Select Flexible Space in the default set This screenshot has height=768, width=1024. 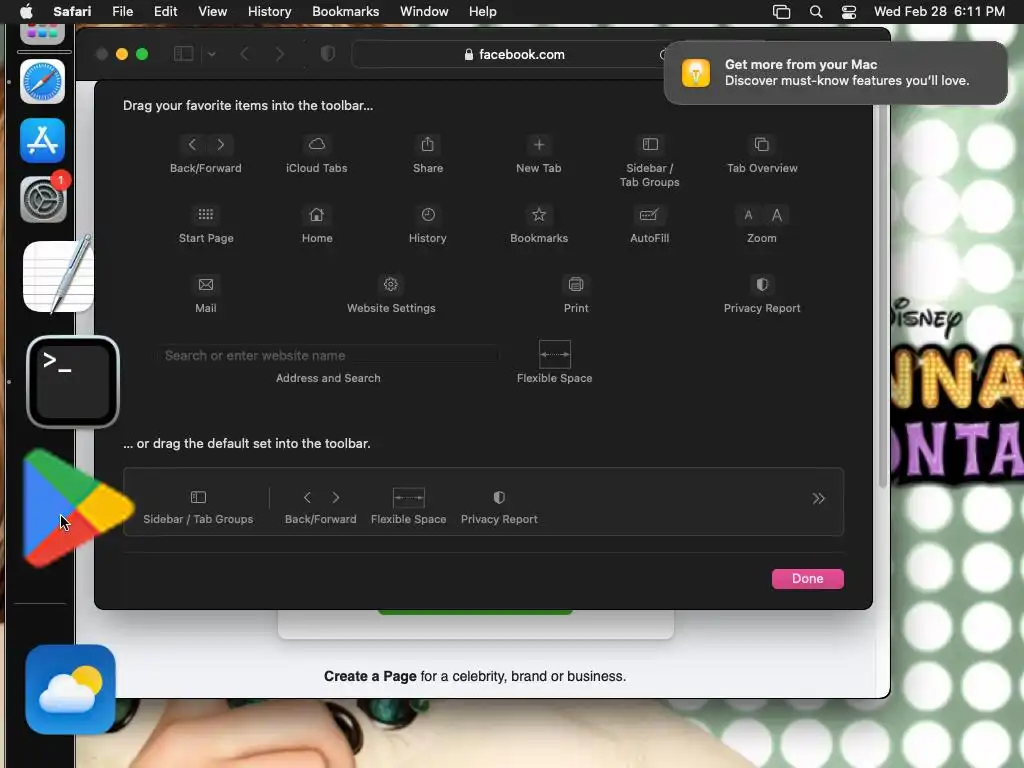click(409, 506)
